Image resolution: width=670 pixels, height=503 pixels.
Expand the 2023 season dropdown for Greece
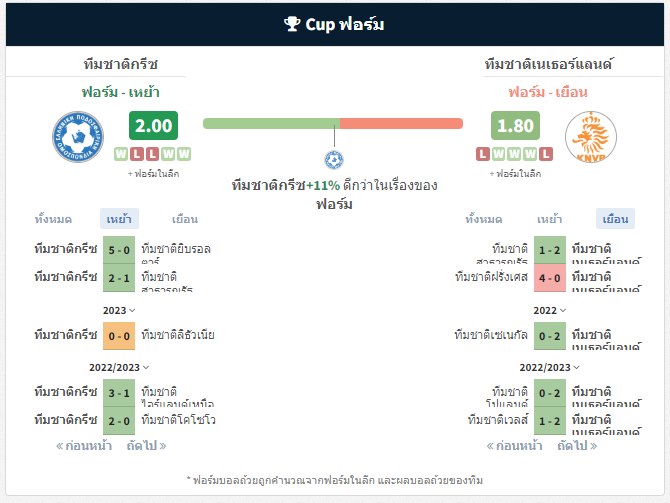point(119,310)
